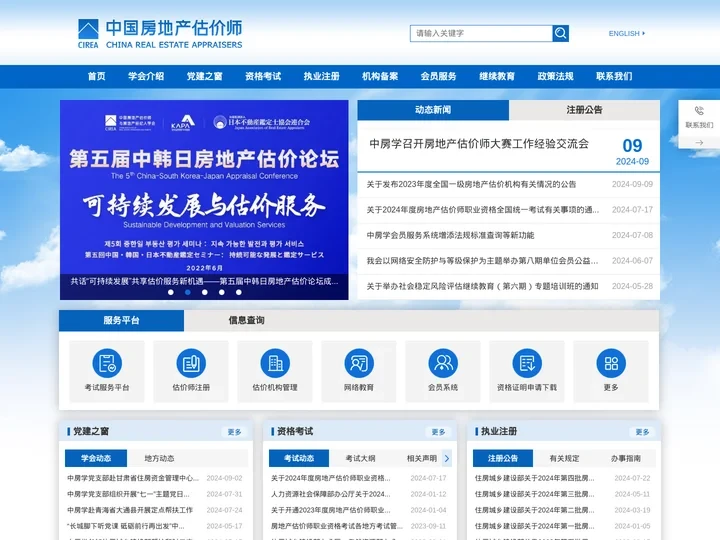Open 资格考试 menu item
The width and height of the screenshot is (720, 540).
pyautogui.click(x=263, y=76)
